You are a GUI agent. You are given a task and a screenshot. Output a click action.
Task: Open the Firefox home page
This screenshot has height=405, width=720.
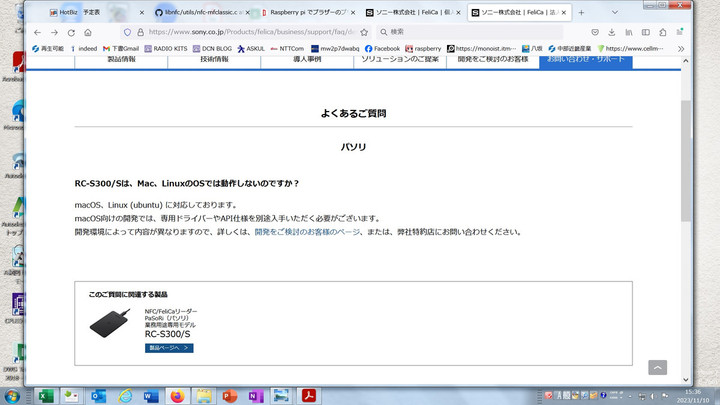pyautogui.click(x=88, y=32)
